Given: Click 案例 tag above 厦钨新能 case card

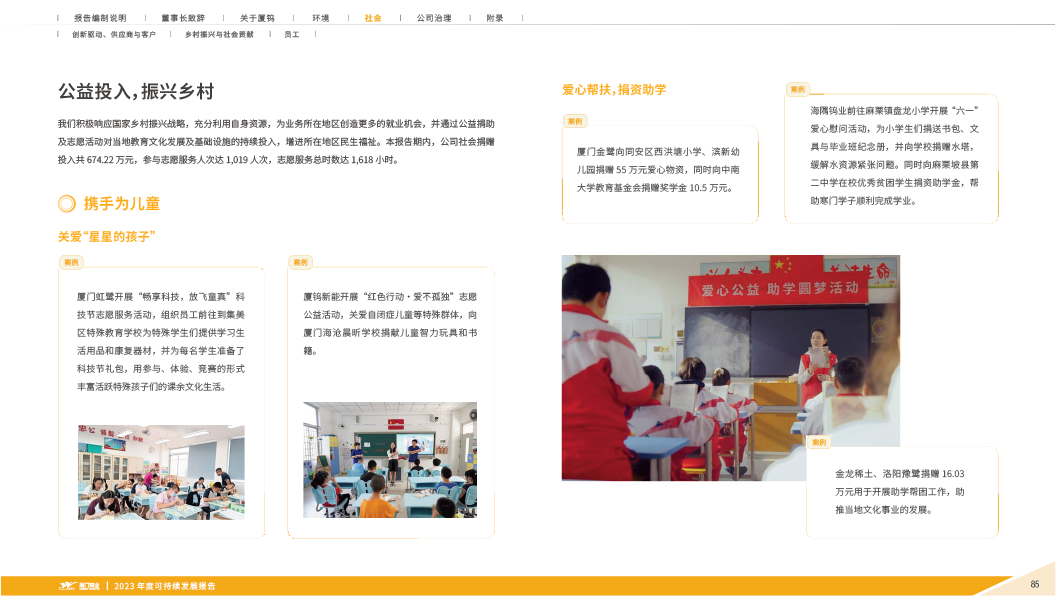Looking at the screenshot, I should 299,262.
